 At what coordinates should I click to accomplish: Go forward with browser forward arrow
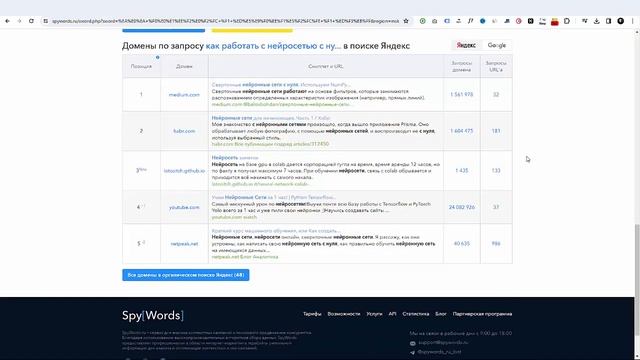click(19, 21)
